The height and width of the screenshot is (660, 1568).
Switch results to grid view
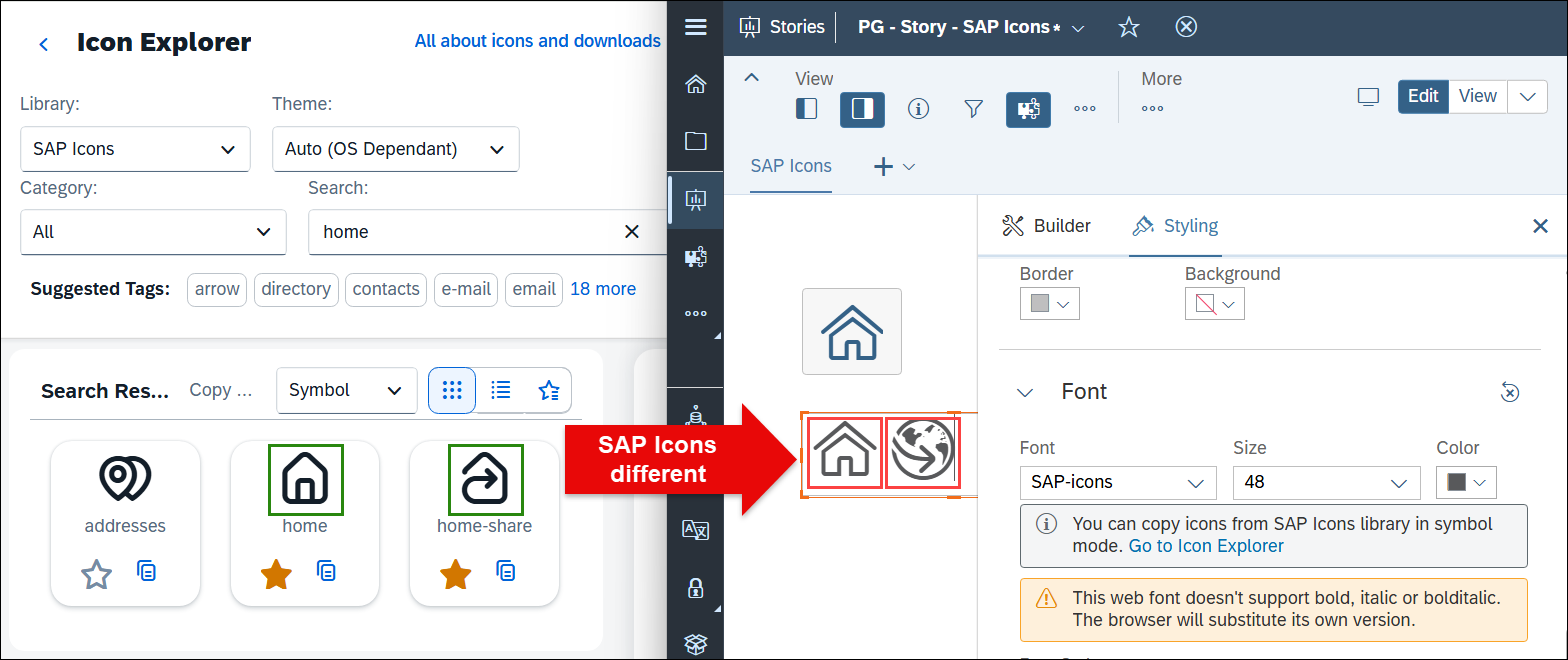click(x=452, y=390)
